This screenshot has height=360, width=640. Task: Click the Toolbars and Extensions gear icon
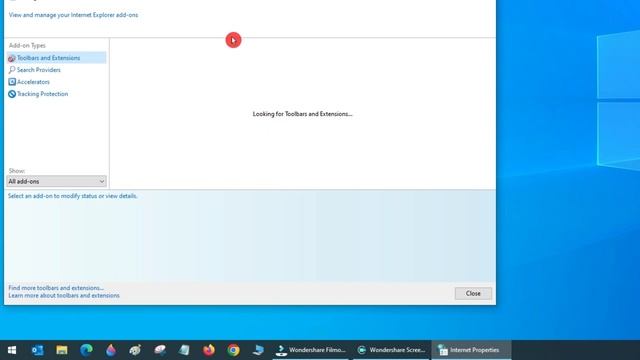pos(12,58)
